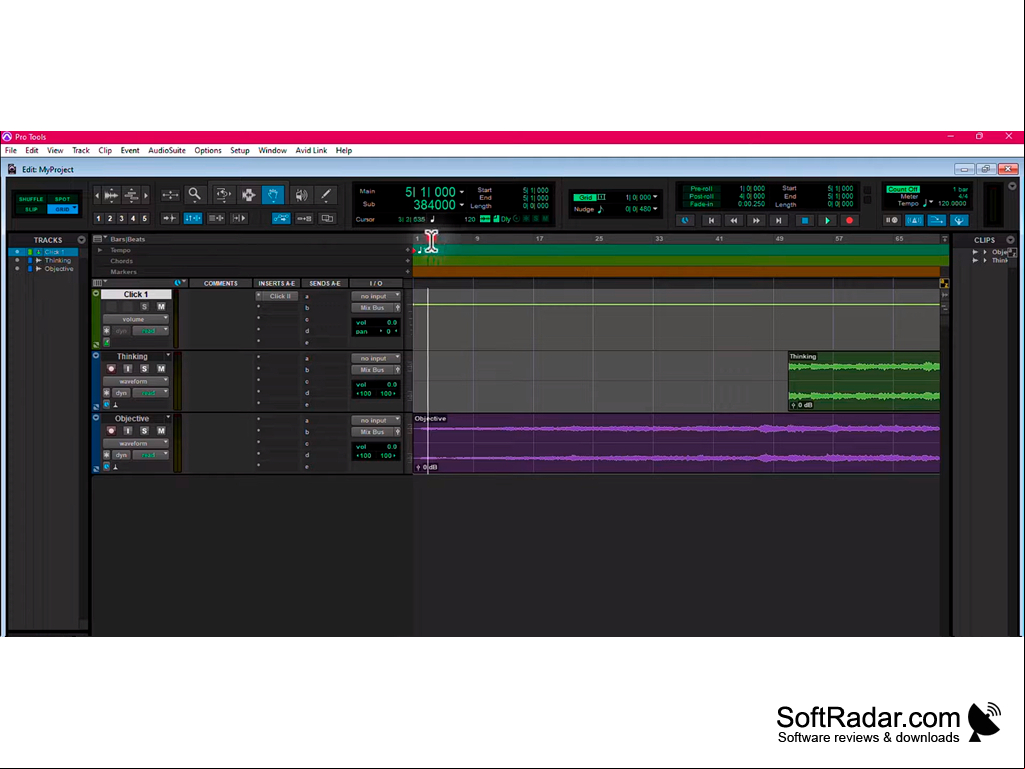
Task: Return to zero in transport
Action: 711,220
